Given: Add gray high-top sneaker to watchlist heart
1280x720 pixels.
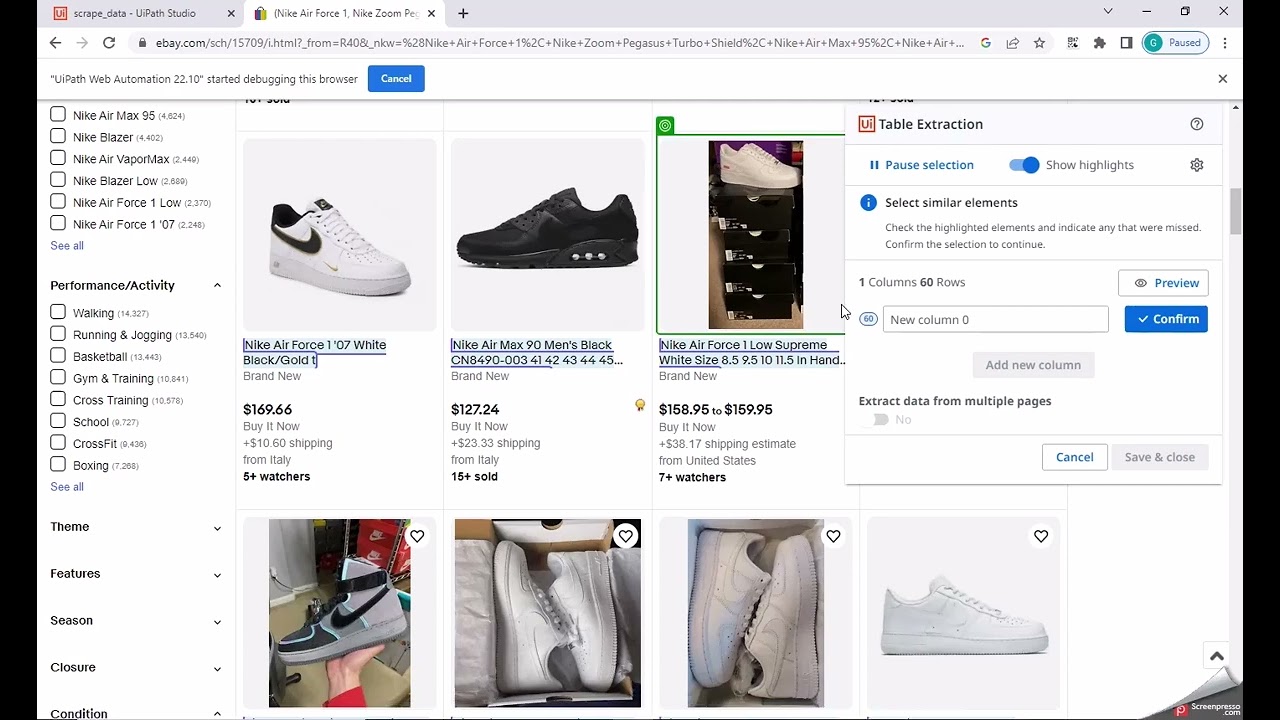Looking at the screenshot, I should pyautogui.click(x=417, y=536).
